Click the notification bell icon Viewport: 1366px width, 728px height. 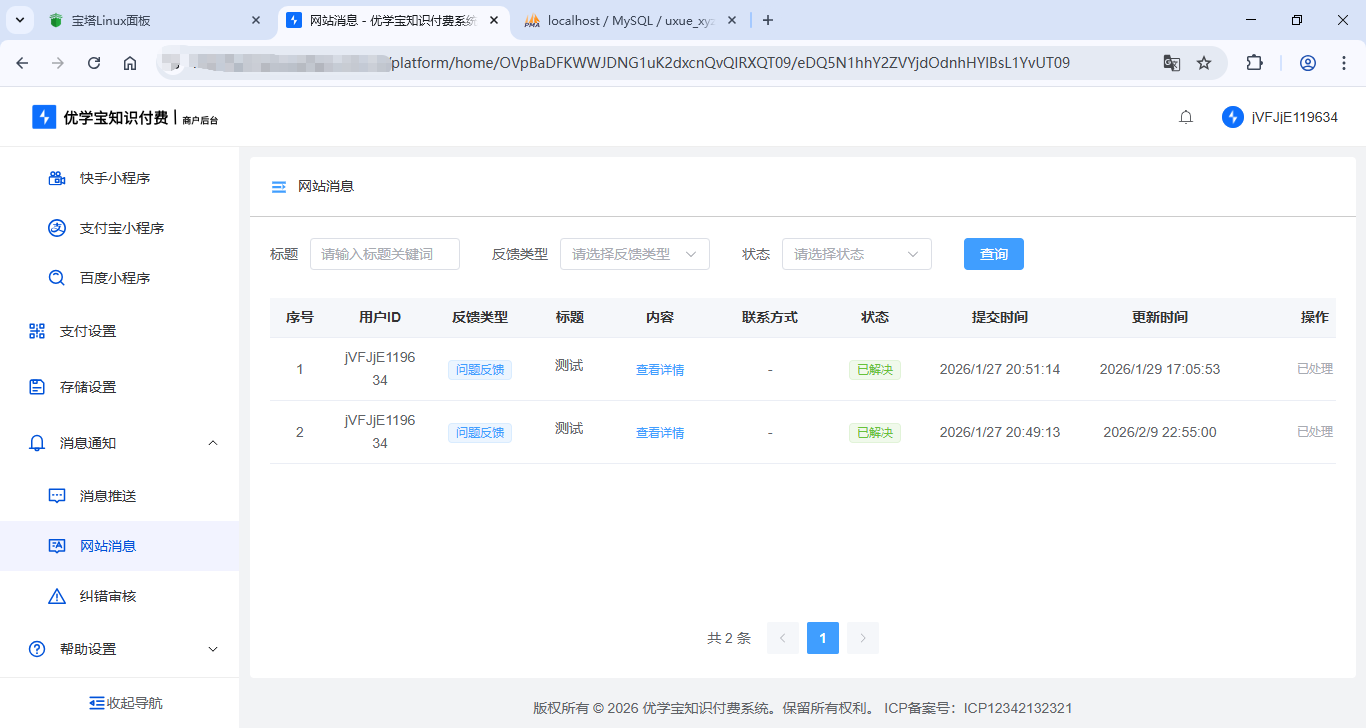[1186, 117]
